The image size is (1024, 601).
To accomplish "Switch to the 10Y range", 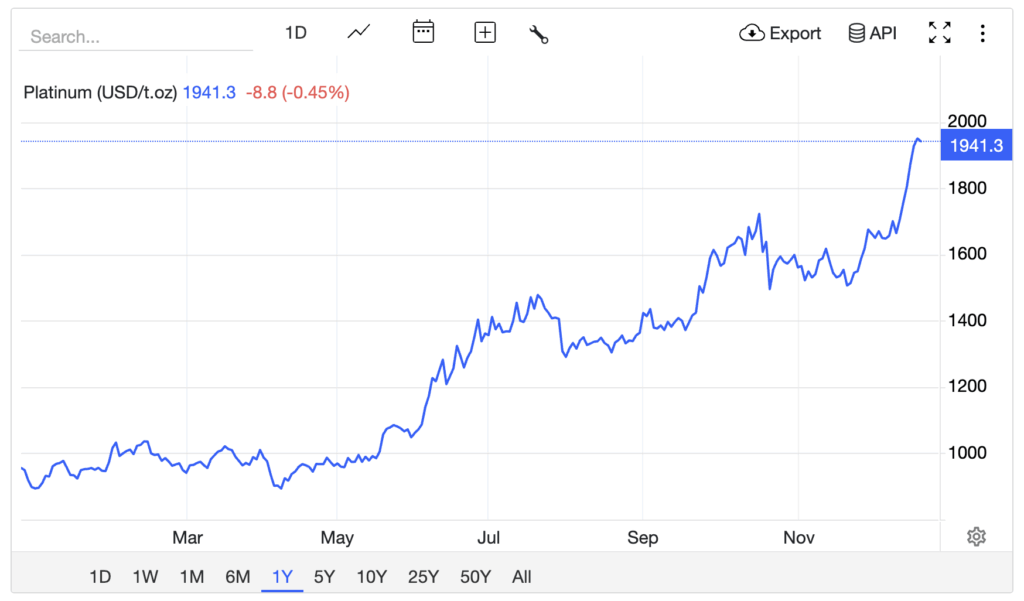I will [x=371, y=576].
